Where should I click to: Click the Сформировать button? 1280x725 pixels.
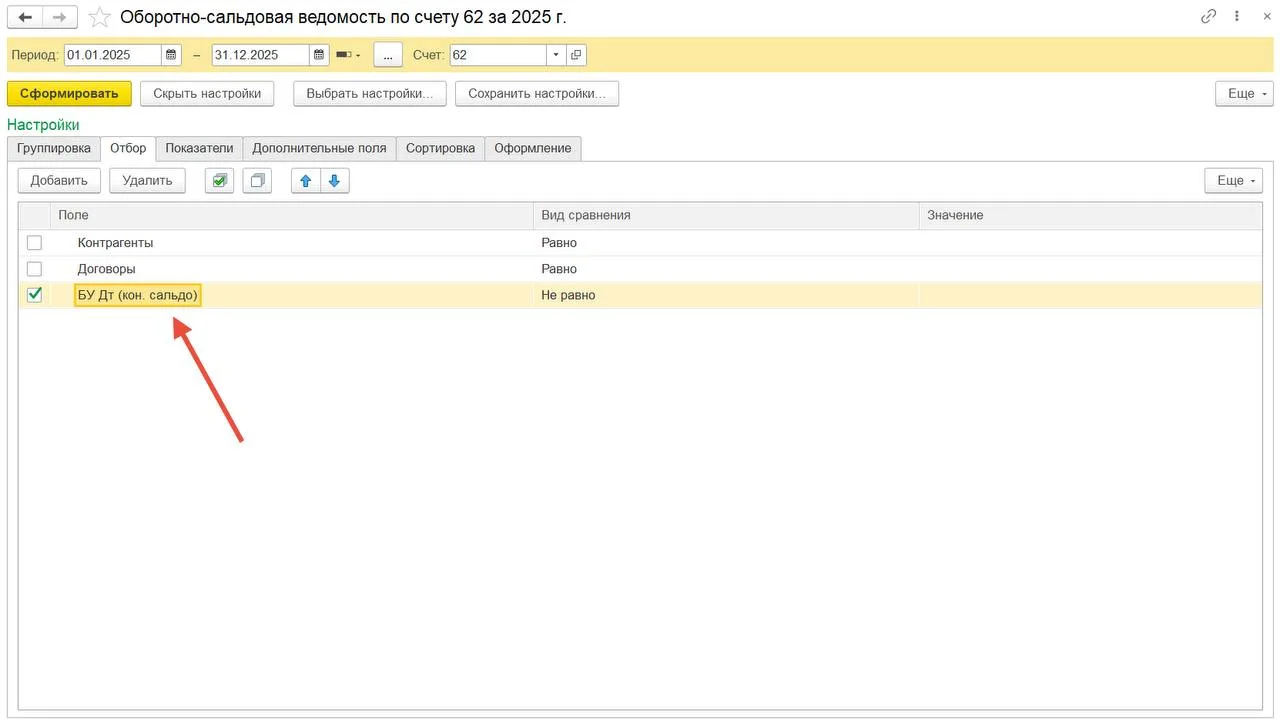click(x=69, y=93)
